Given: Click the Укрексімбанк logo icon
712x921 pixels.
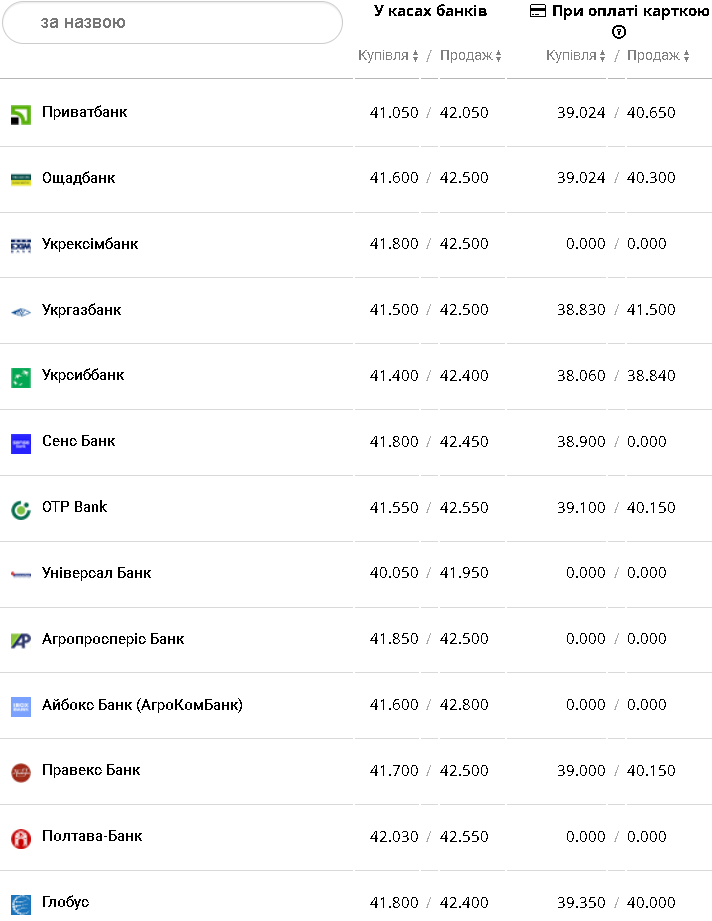Looking at the screenshot, I should (x=21, y=245).
